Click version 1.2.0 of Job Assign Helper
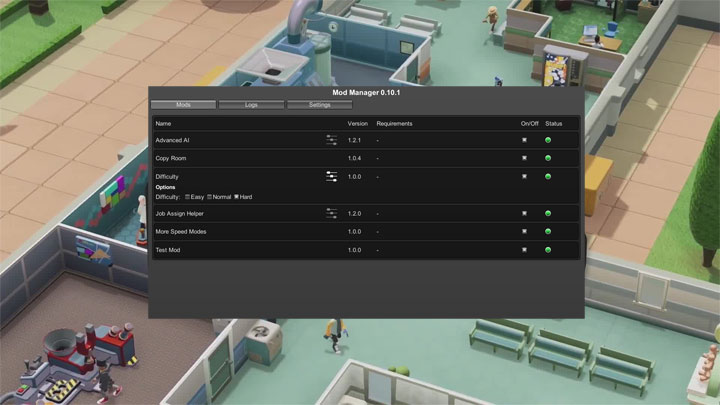 coord(354,214)
